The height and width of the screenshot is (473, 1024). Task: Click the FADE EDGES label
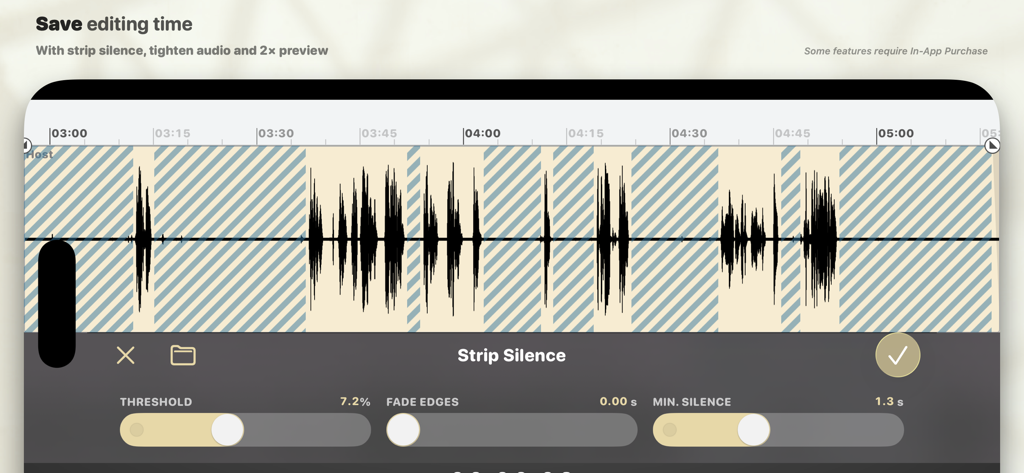pos(423,402)
